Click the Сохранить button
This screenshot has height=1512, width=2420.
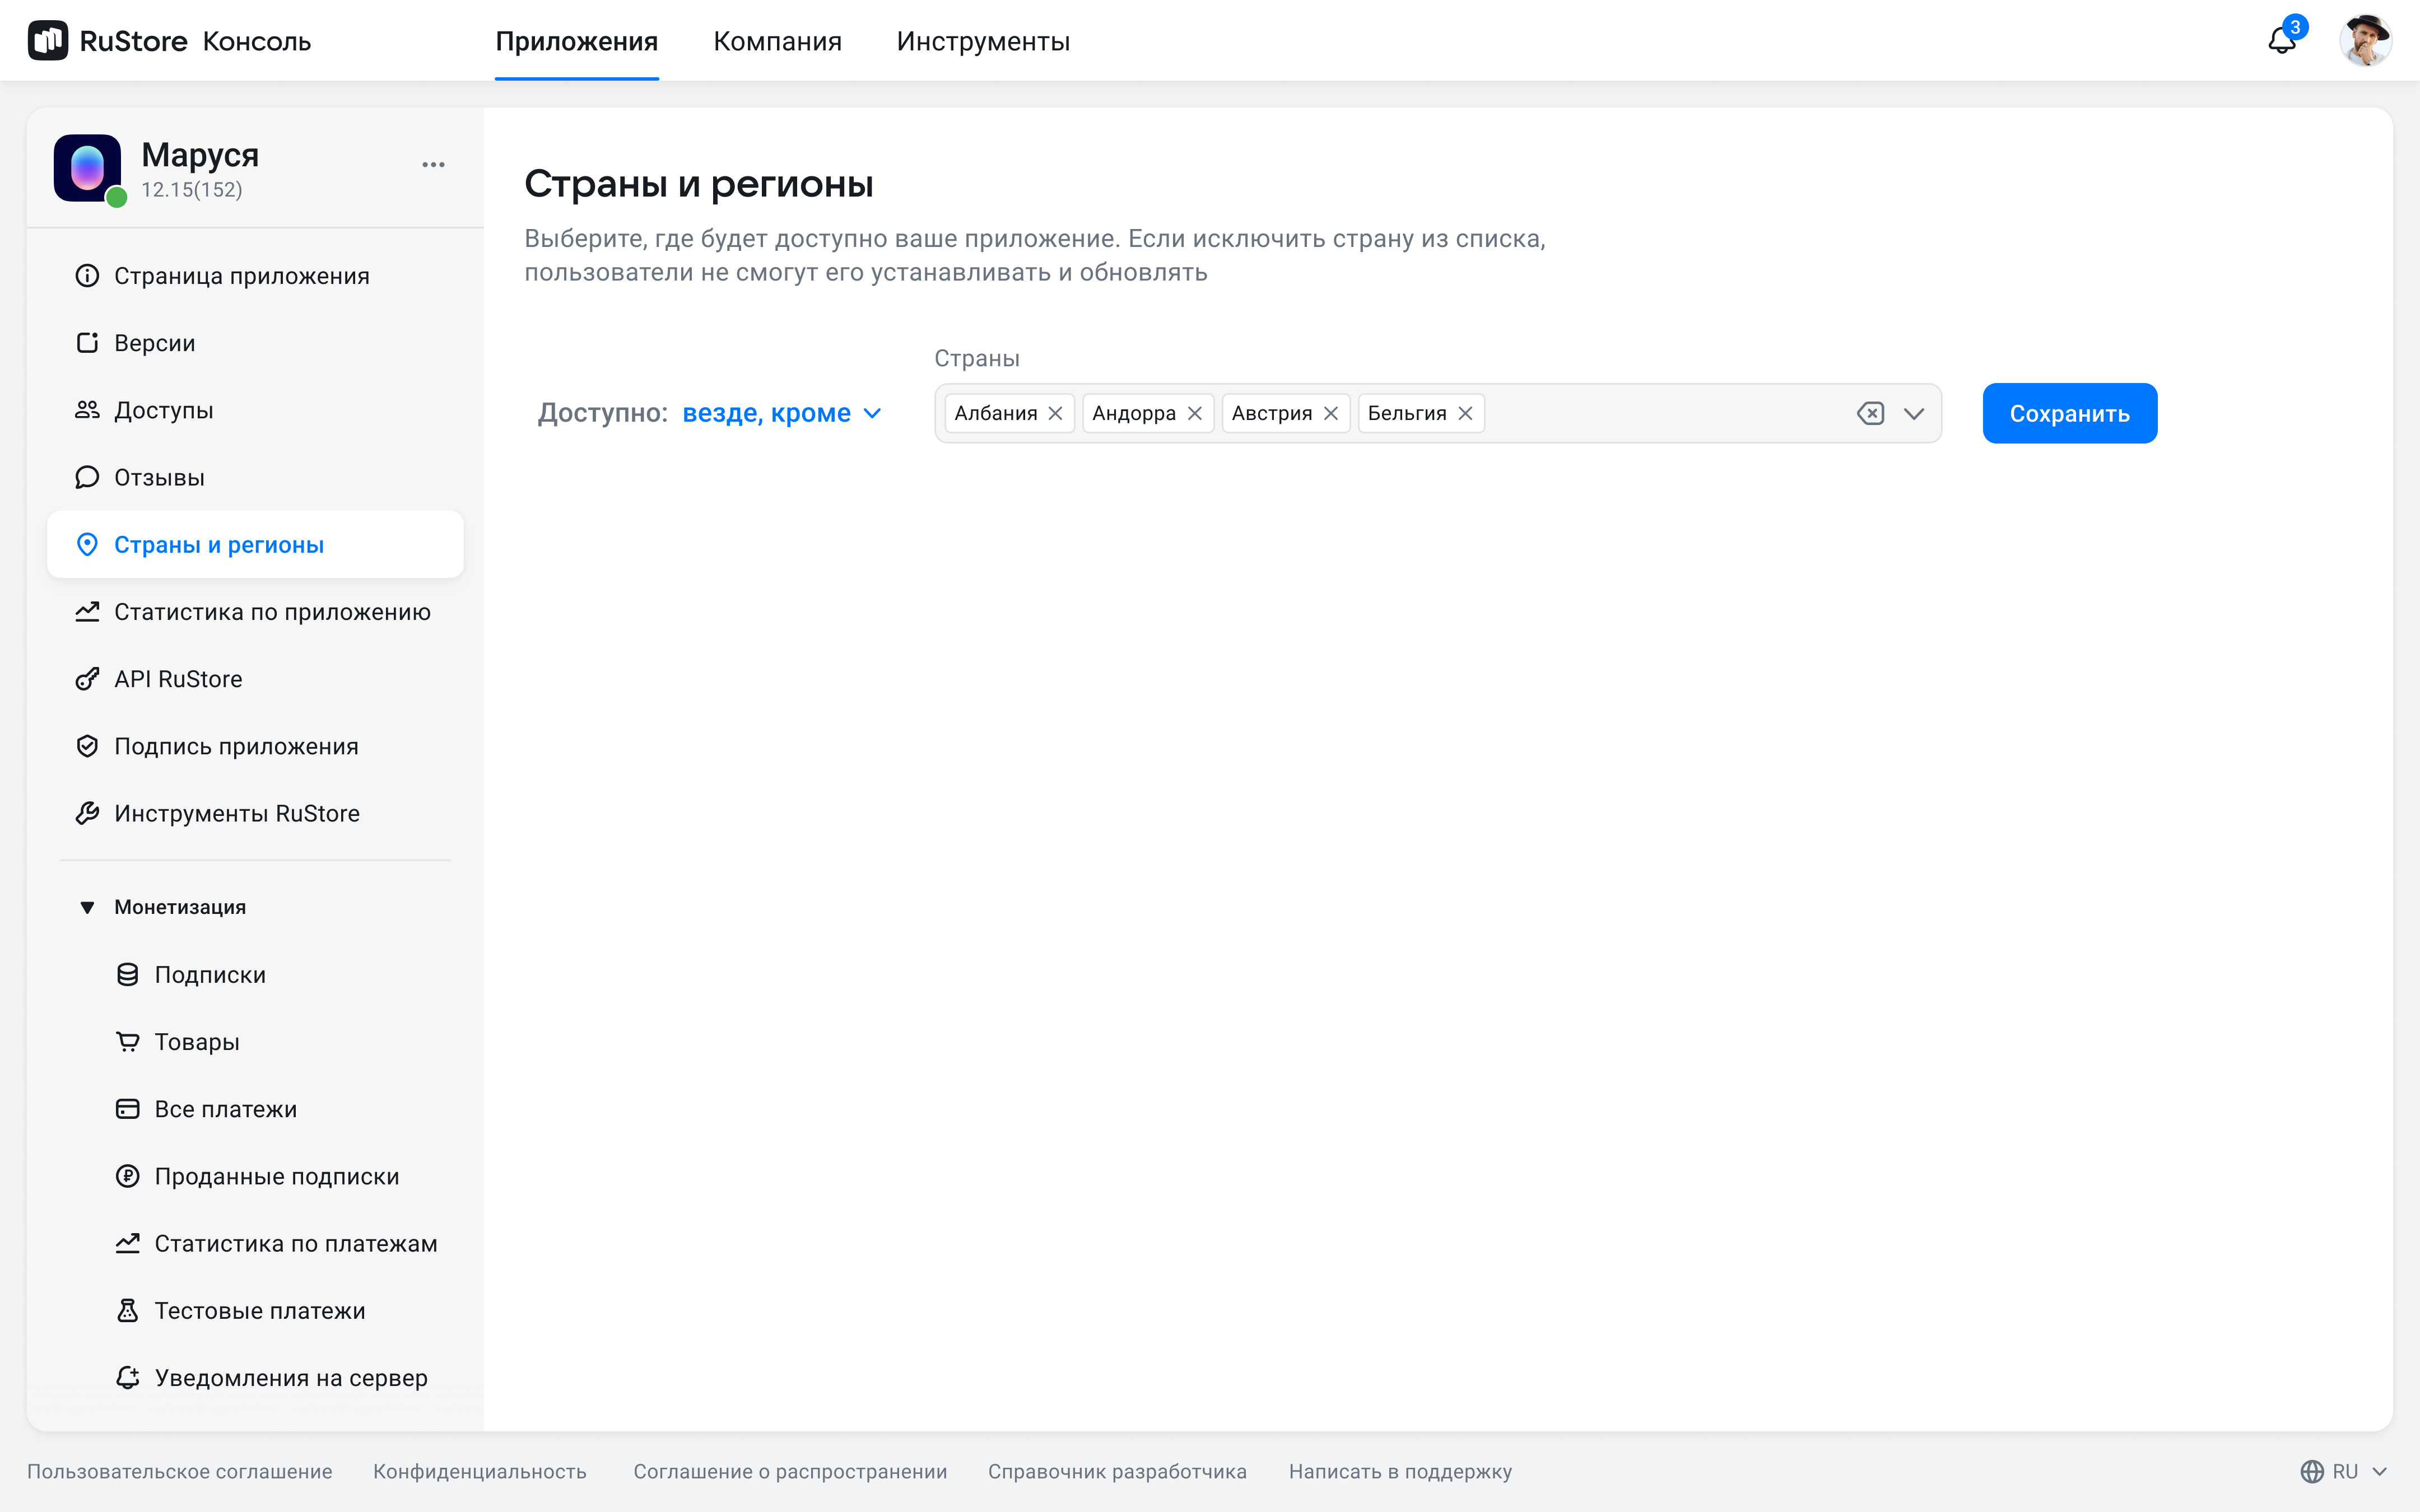pos(2069,413)
